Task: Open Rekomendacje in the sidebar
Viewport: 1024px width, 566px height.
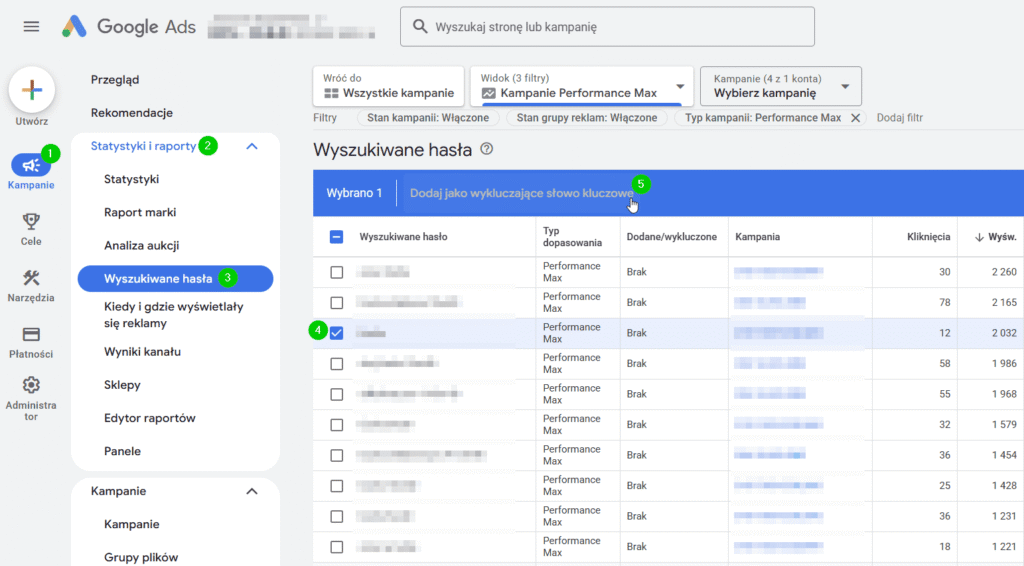Action: (x=132, y=113)
